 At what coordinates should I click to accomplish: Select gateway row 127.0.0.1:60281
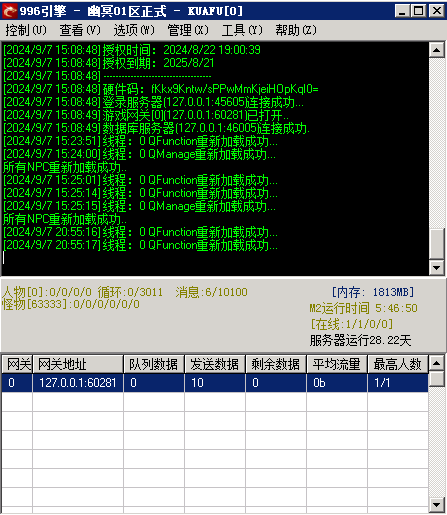pos(215,383)
